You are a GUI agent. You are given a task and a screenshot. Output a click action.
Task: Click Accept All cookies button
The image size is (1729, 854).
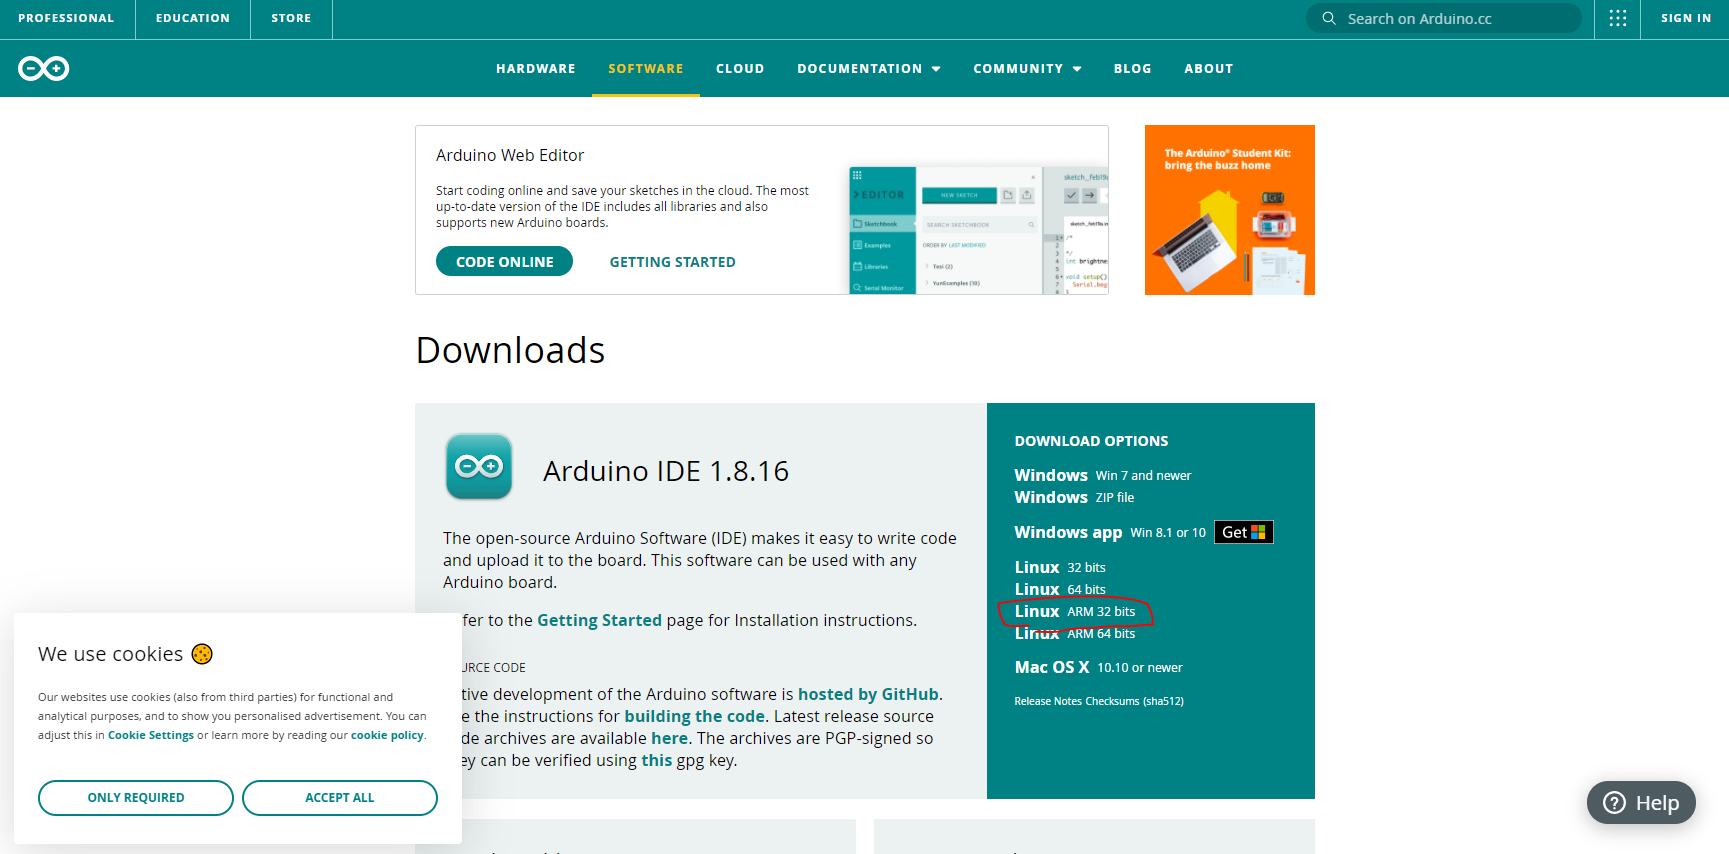point(340,798)
